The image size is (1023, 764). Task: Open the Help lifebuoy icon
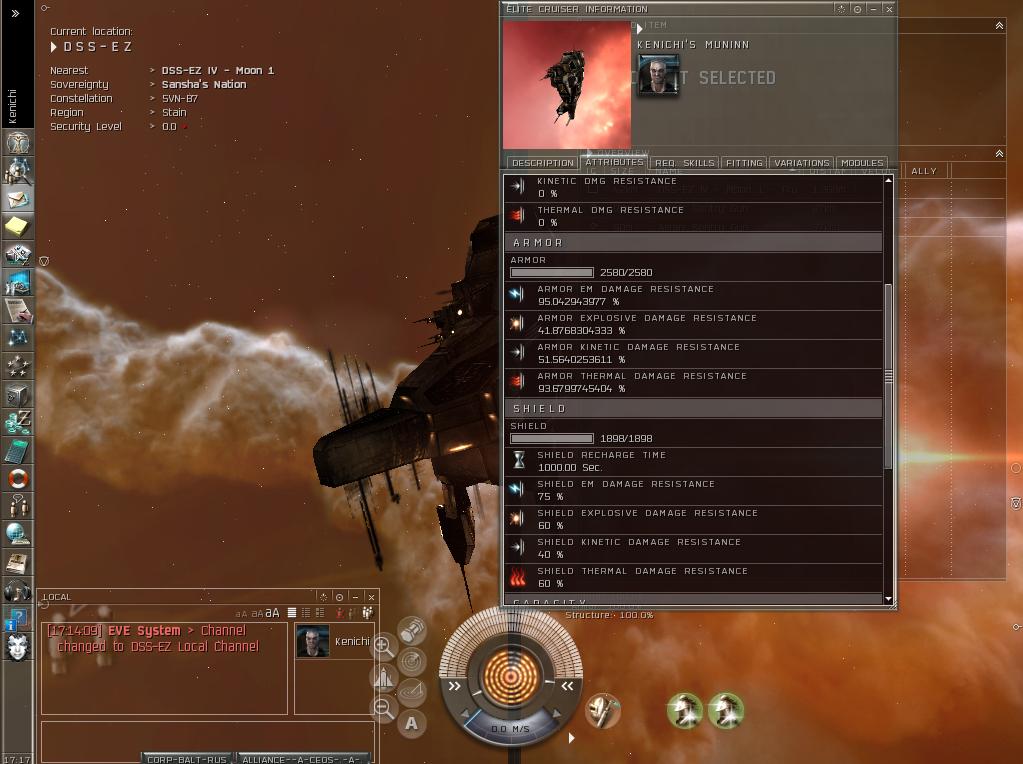(18, 478)
